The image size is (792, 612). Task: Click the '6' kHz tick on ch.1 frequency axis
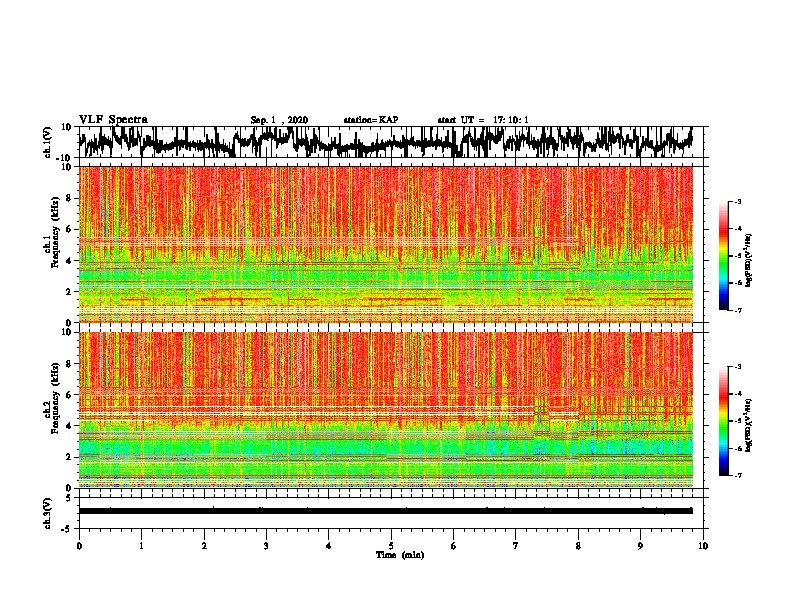[x=69, y=229]
